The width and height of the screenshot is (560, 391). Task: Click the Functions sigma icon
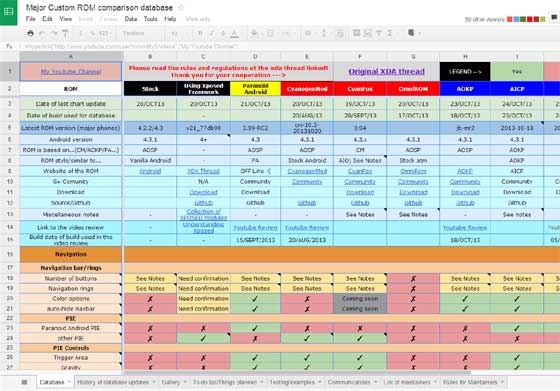tap(390, 33)
